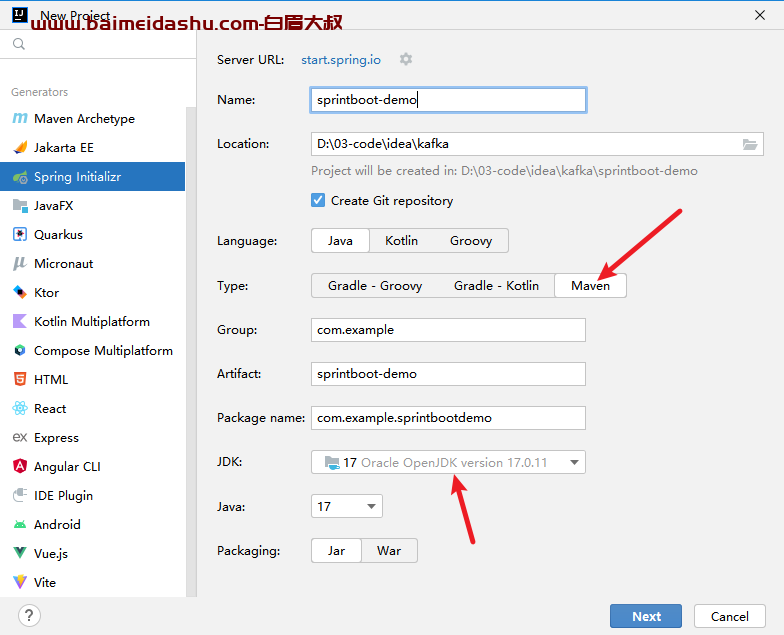Select the Spring Initializr generator
The image size is (784, 635).
(x=92, y=176)
